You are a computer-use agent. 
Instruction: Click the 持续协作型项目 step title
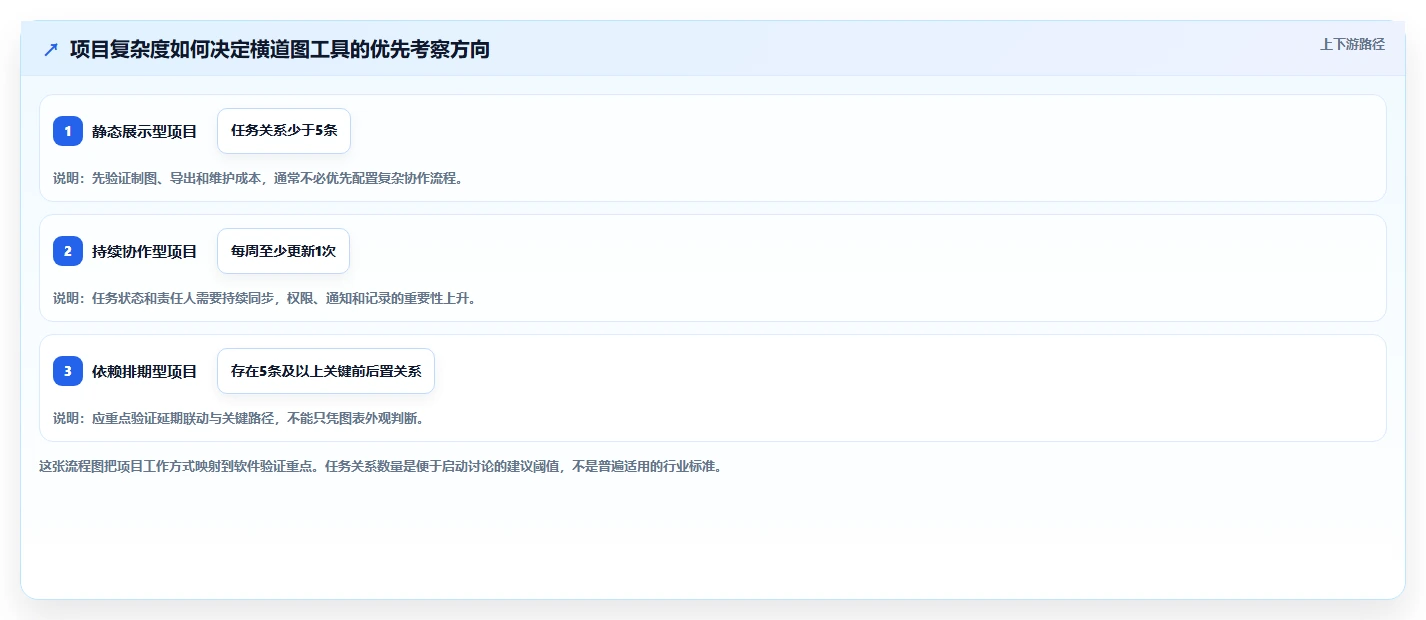145,251
